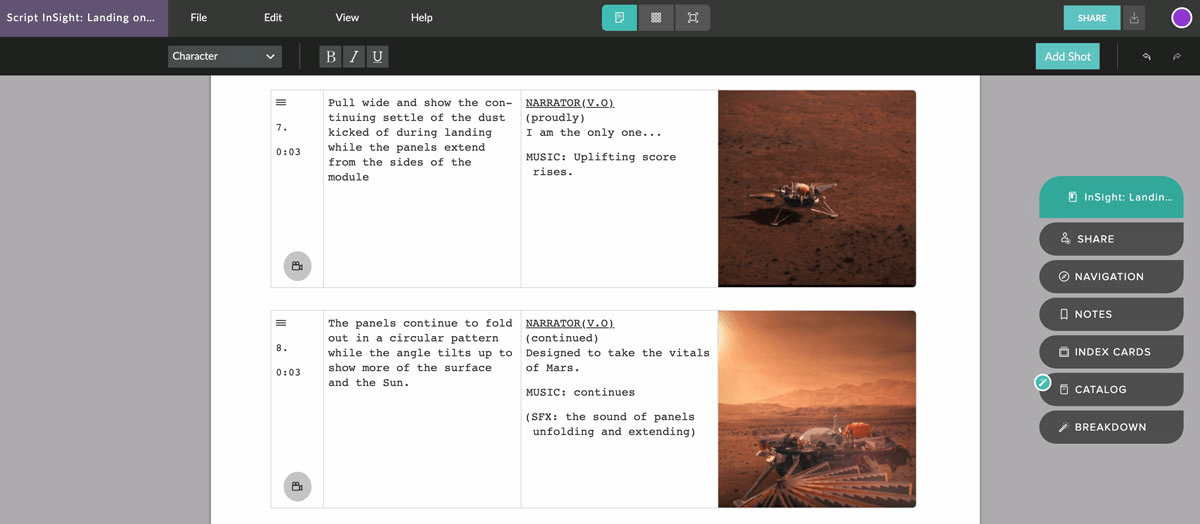Click the camera icon in shot 8
The height and width of the screenshot is (524, 1200).
click(297, 486)
